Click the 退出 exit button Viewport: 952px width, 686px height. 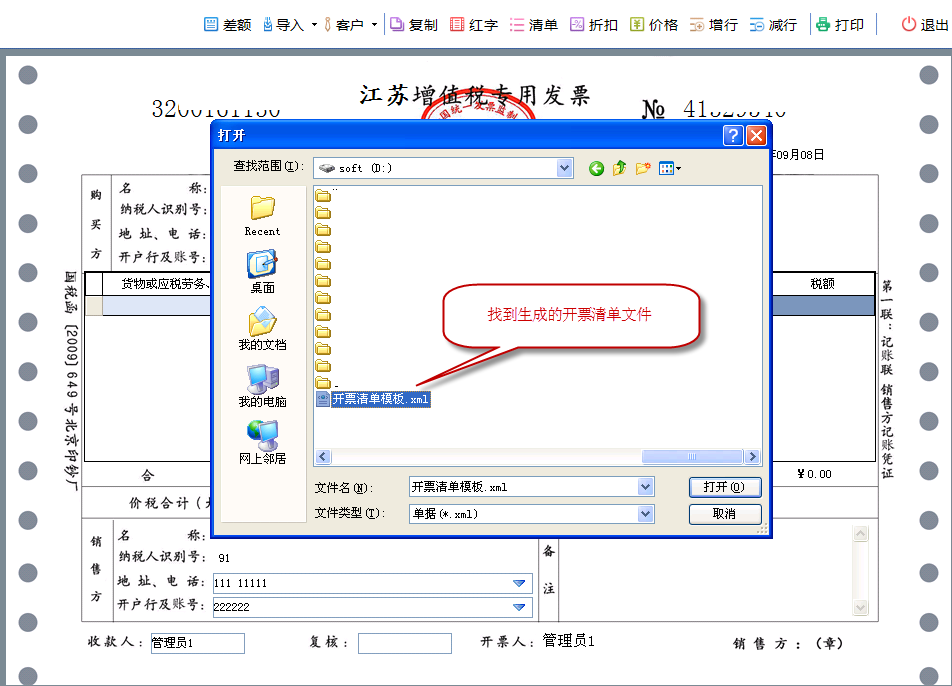(924, 24)
